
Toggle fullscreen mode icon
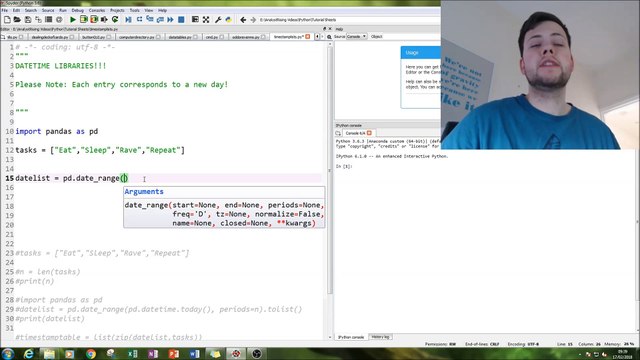tap(206, 20)
